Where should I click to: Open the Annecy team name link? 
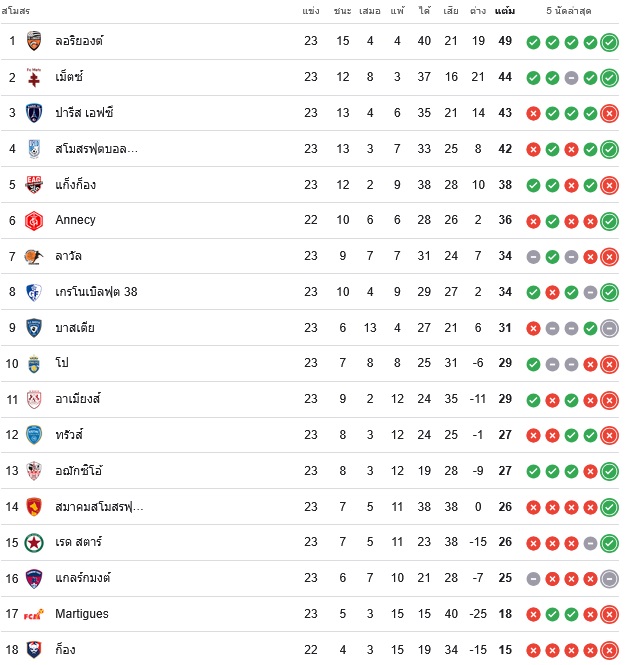(x=76, y=220)
